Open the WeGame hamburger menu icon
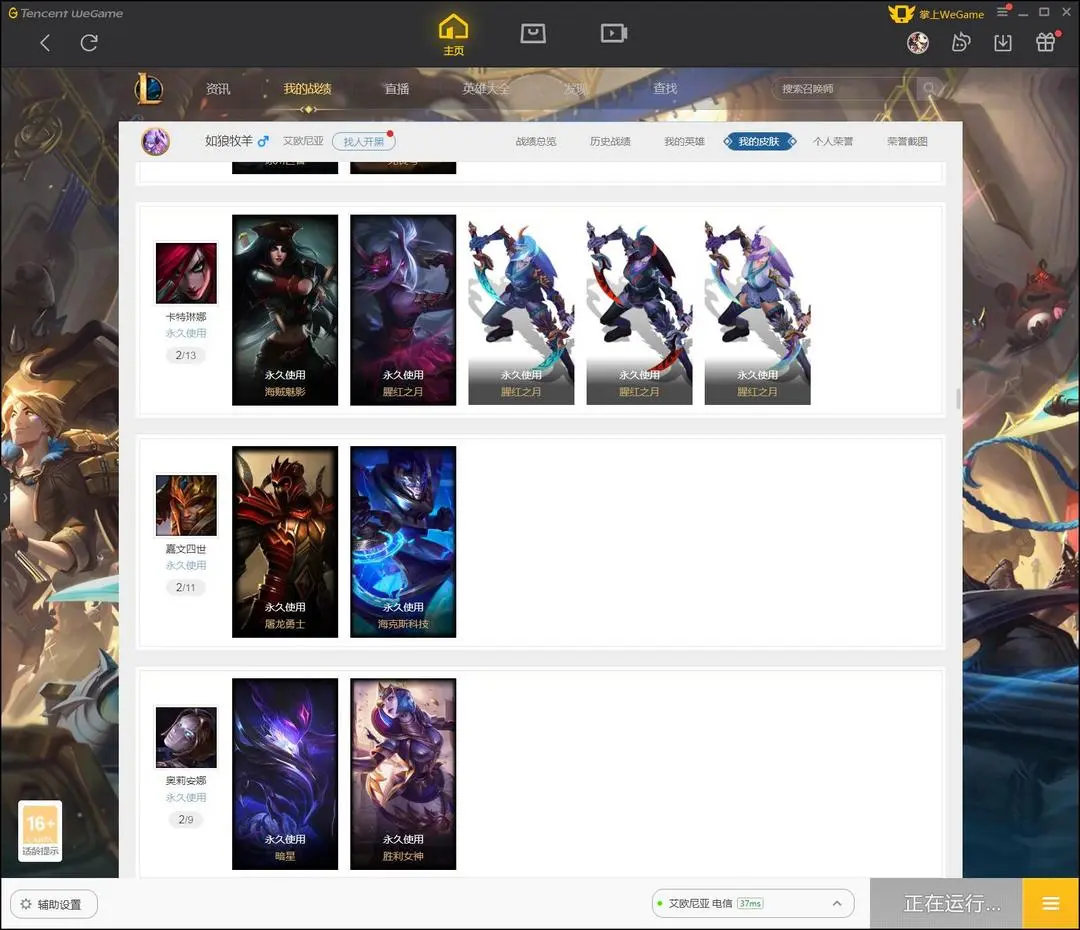The image size is (1080, 930). coord(1002,12)
